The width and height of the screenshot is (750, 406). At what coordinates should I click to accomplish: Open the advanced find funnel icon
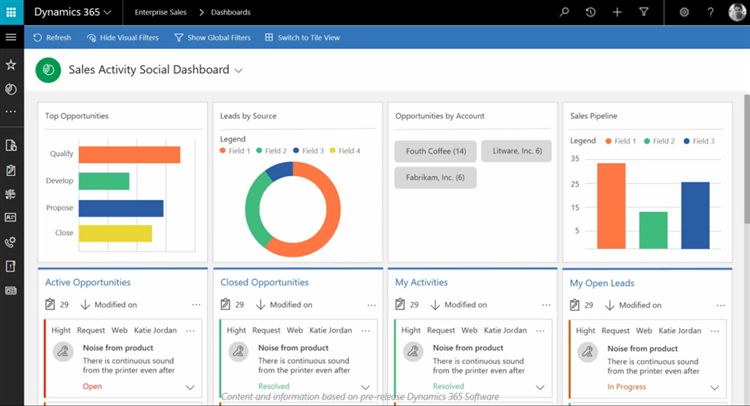[644, 12]
